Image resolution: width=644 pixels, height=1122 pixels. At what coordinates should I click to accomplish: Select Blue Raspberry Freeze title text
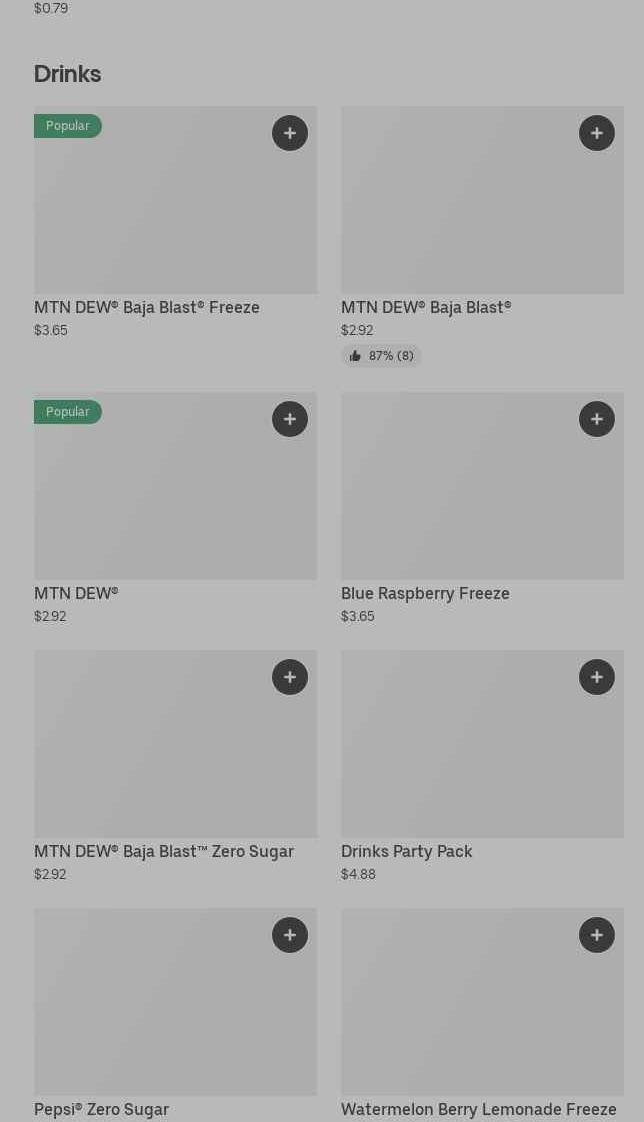pos(425,594)
